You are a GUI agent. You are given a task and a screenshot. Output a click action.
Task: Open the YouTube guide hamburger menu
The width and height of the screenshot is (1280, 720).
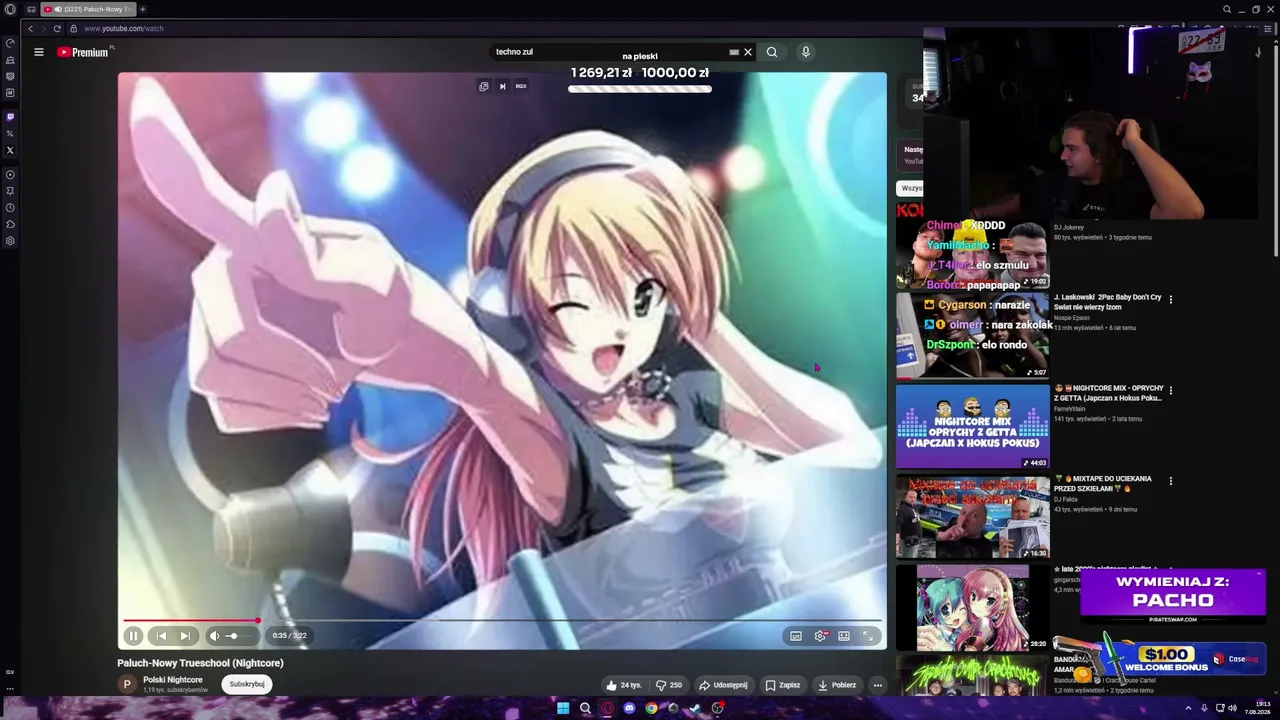[x=39, y=52]
